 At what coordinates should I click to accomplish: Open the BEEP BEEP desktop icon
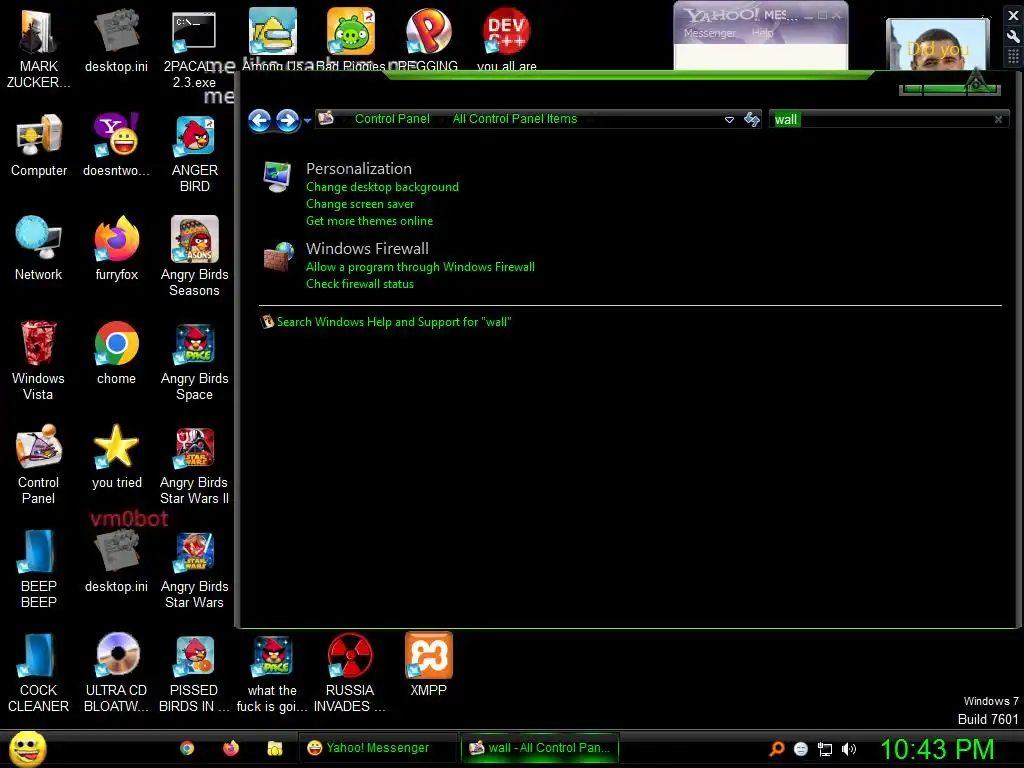38,569
